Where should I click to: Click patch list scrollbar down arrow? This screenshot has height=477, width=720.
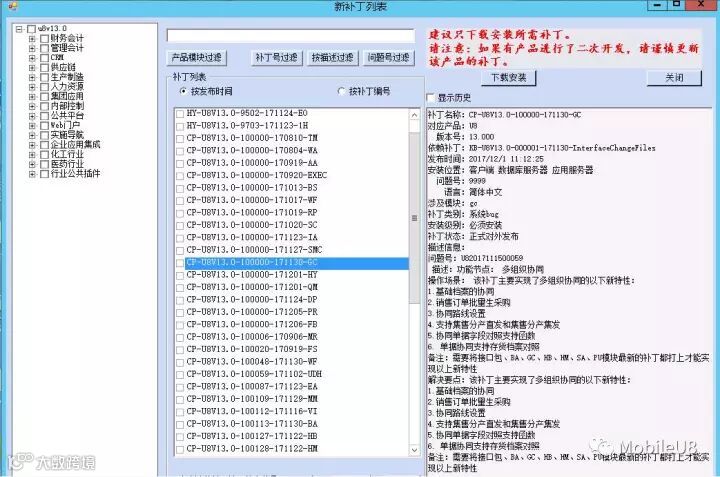414,450
